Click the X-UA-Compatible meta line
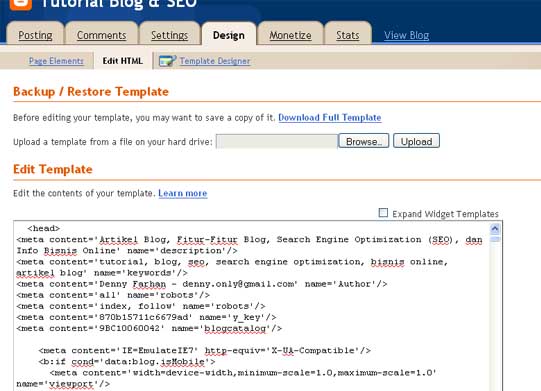 click(205, 351)
